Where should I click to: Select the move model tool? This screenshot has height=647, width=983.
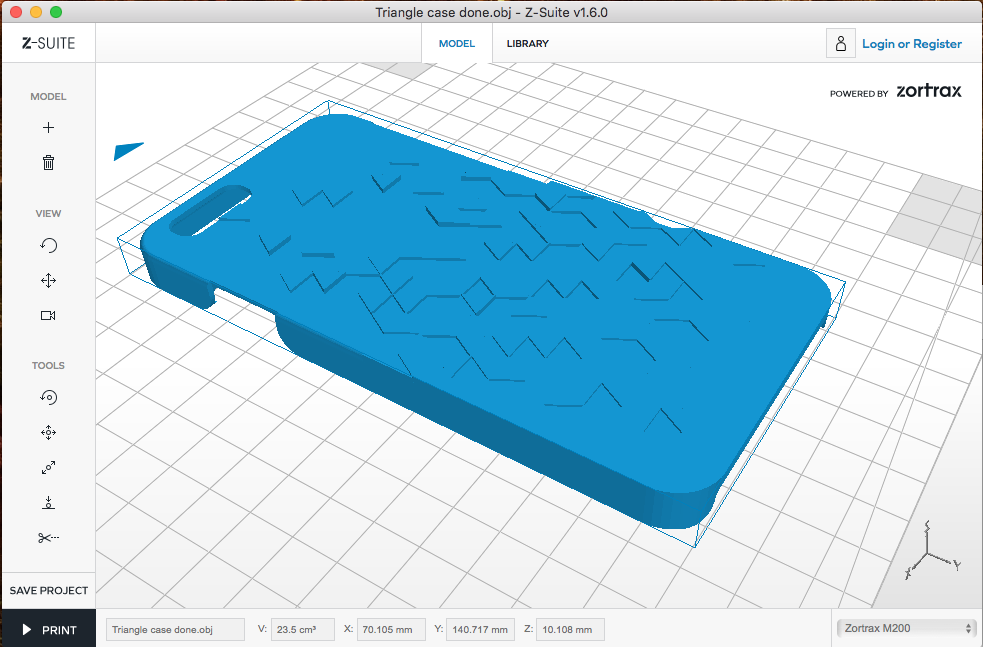[x=48, y=432]
